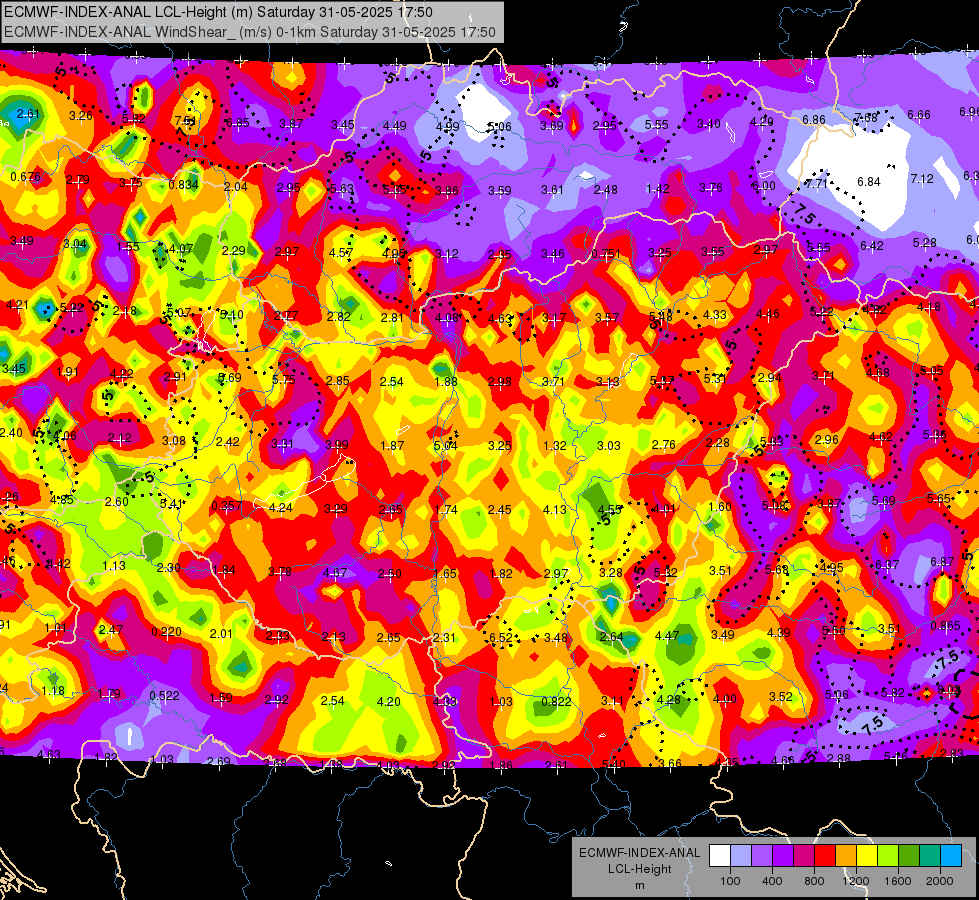979x900 pixels.
Task: Click the wind shear value 1.60
Action: [720, 507]
